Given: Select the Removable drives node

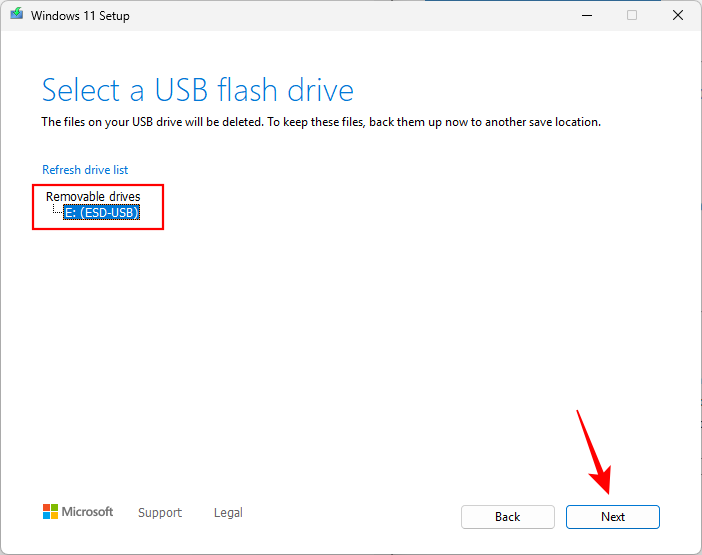Looking at the screenshot, I should click(x=93, y=197).
